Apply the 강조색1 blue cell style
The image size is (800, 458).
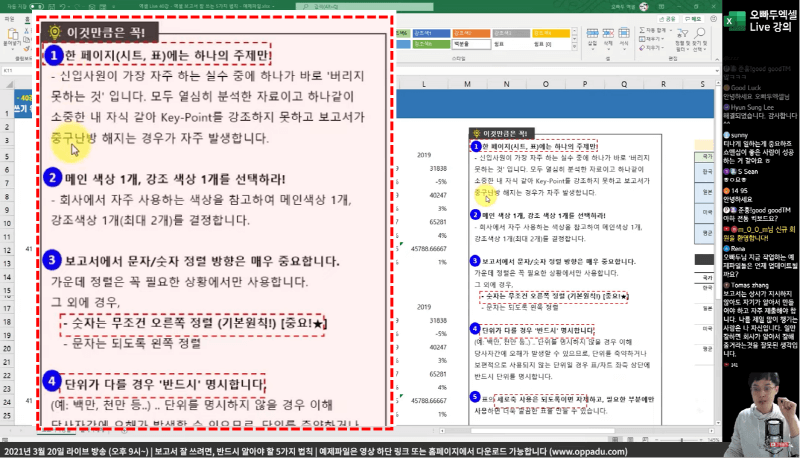click(431, 33)
